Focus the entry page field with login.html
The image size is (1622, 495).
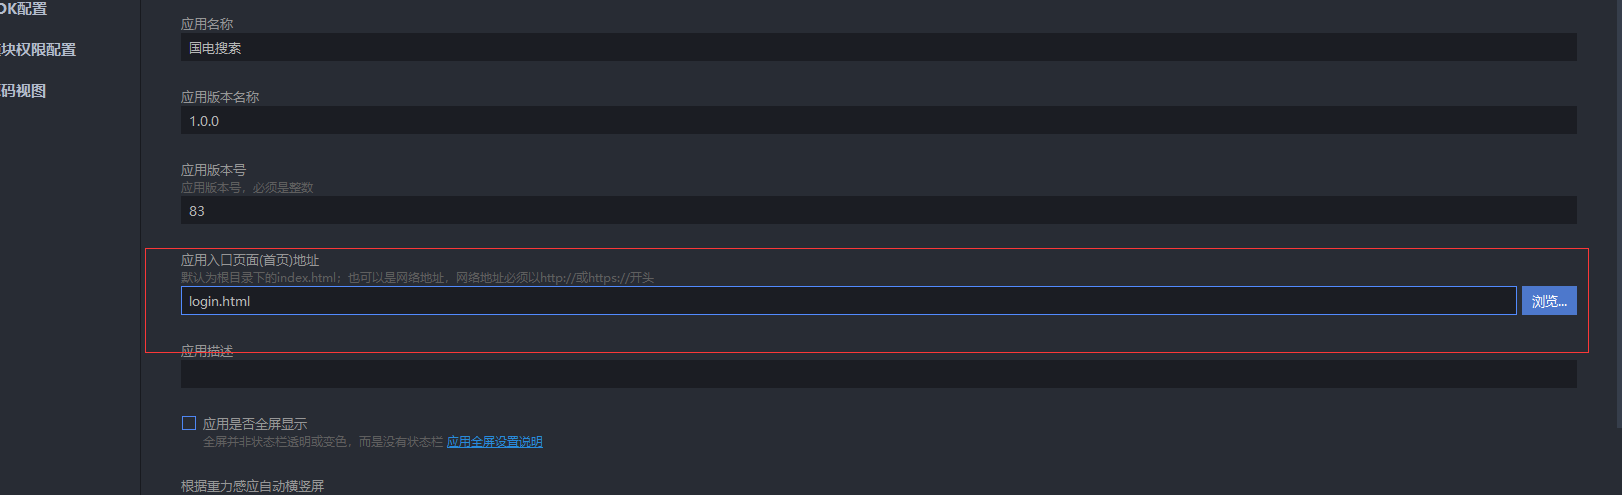[848, 301]
